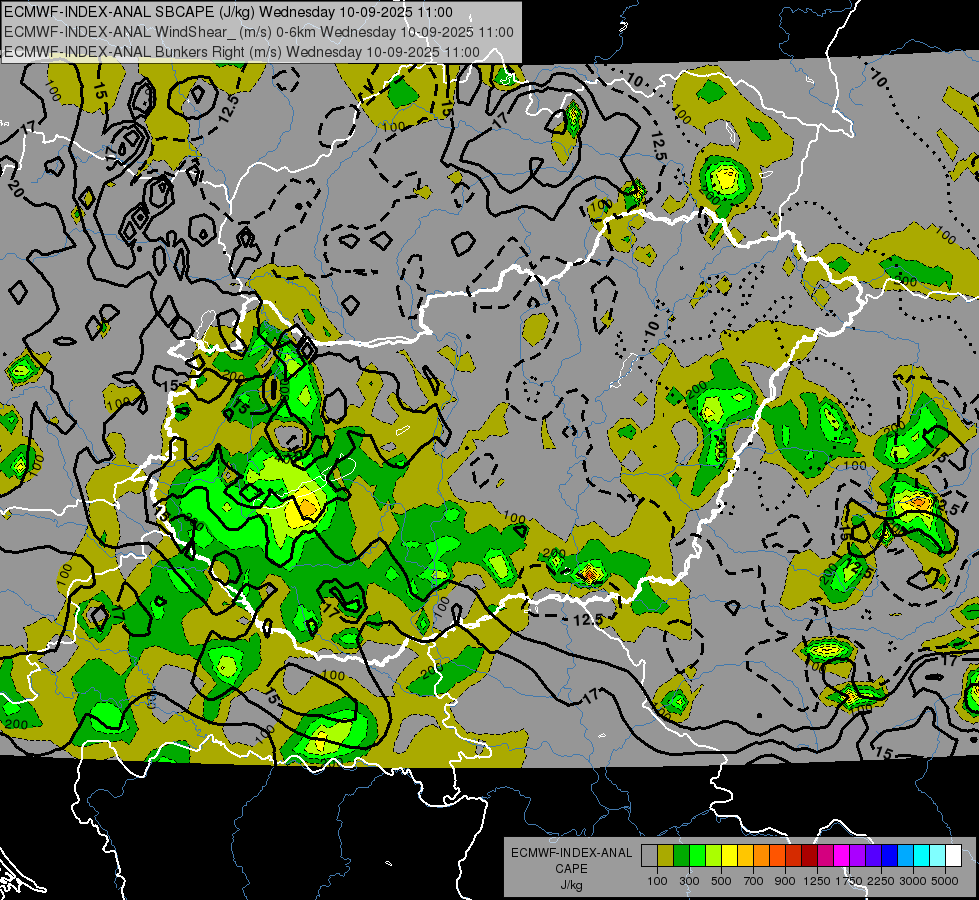Screen dimensions: 979x900
Task: Click the legend tick label 2250
Action: (x=880, y=881)
